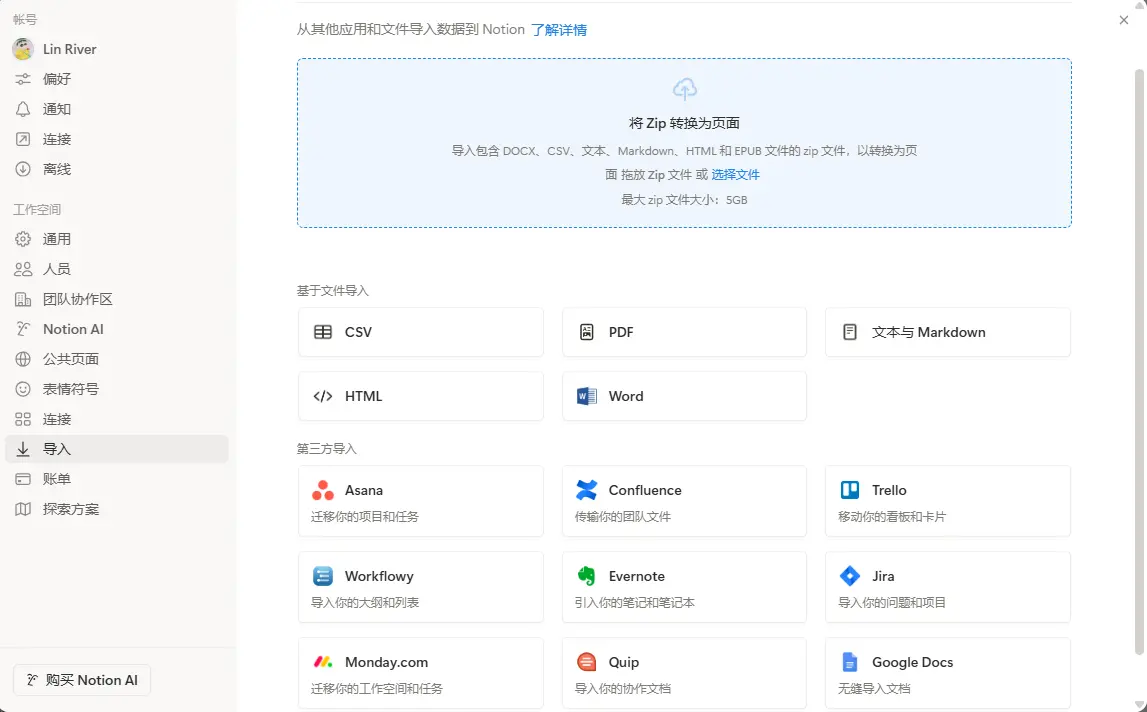Screen dimensions: 1147x712
Task: Click the gear icon beside 通用
Action: pyautogui.click(x=23, y=239)
